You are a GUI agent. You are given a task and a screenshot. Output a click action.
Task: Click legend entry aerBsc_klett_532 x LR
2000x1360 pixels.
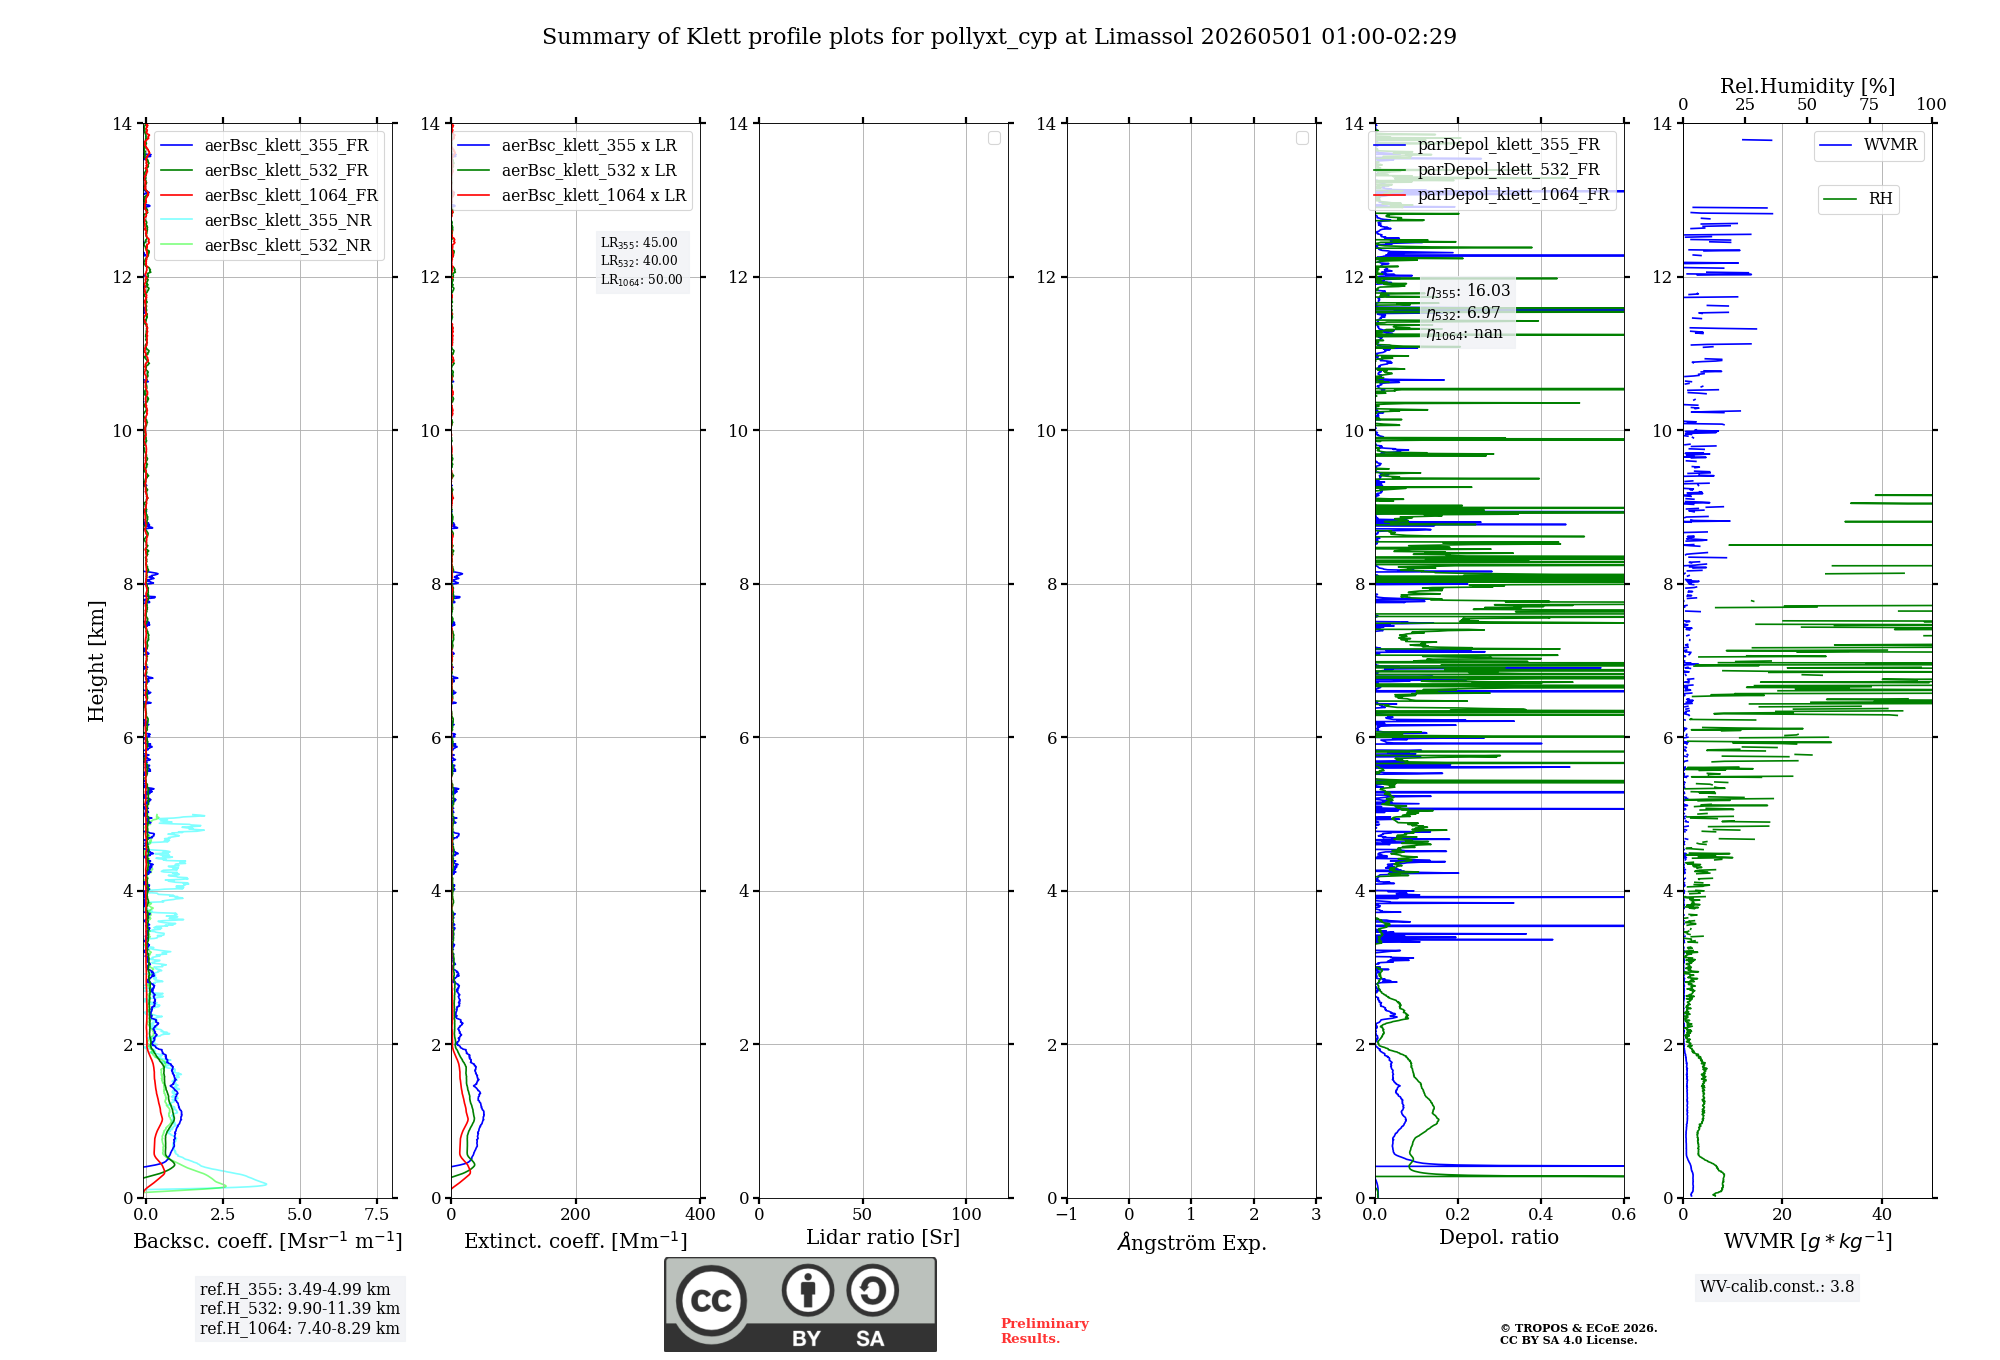tap(568, 171)
